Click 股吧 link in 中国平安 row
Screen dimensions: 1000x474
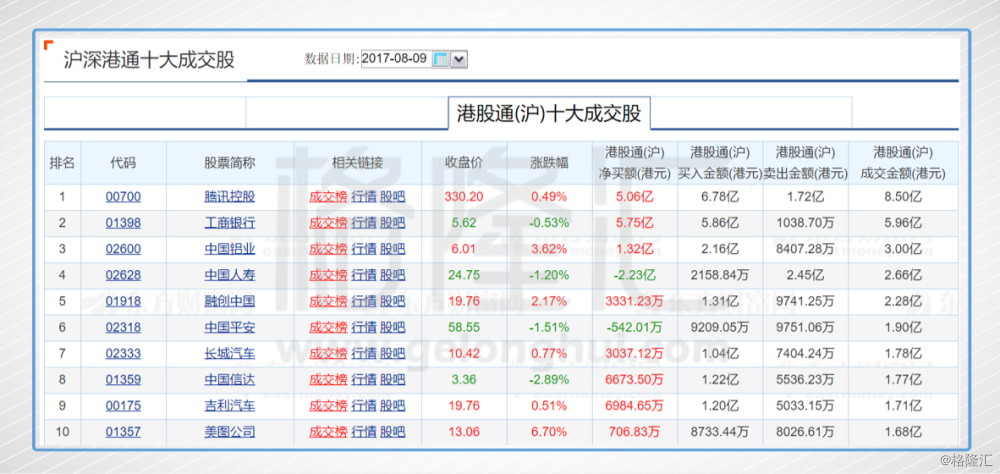click(x=392, y=328)
